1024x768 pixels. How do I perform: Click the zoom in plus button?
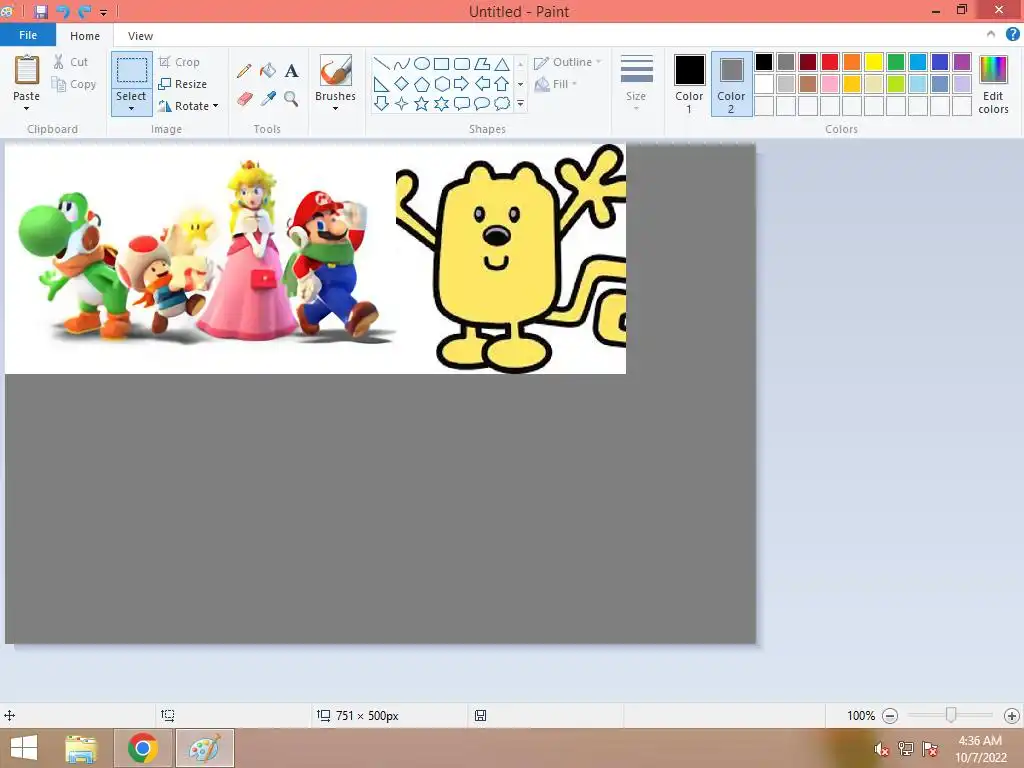point(1012,716)
